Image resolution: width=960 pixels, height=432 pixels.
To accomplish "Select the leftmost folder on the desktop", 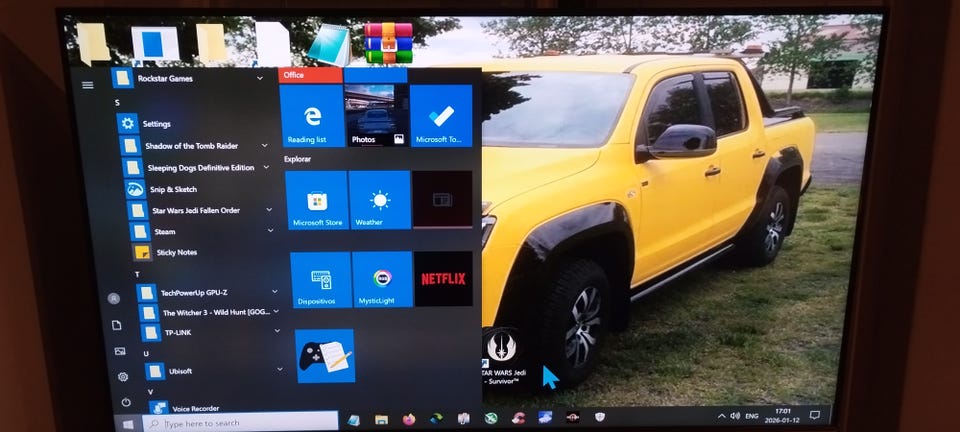I will click(x=94, y=43).
